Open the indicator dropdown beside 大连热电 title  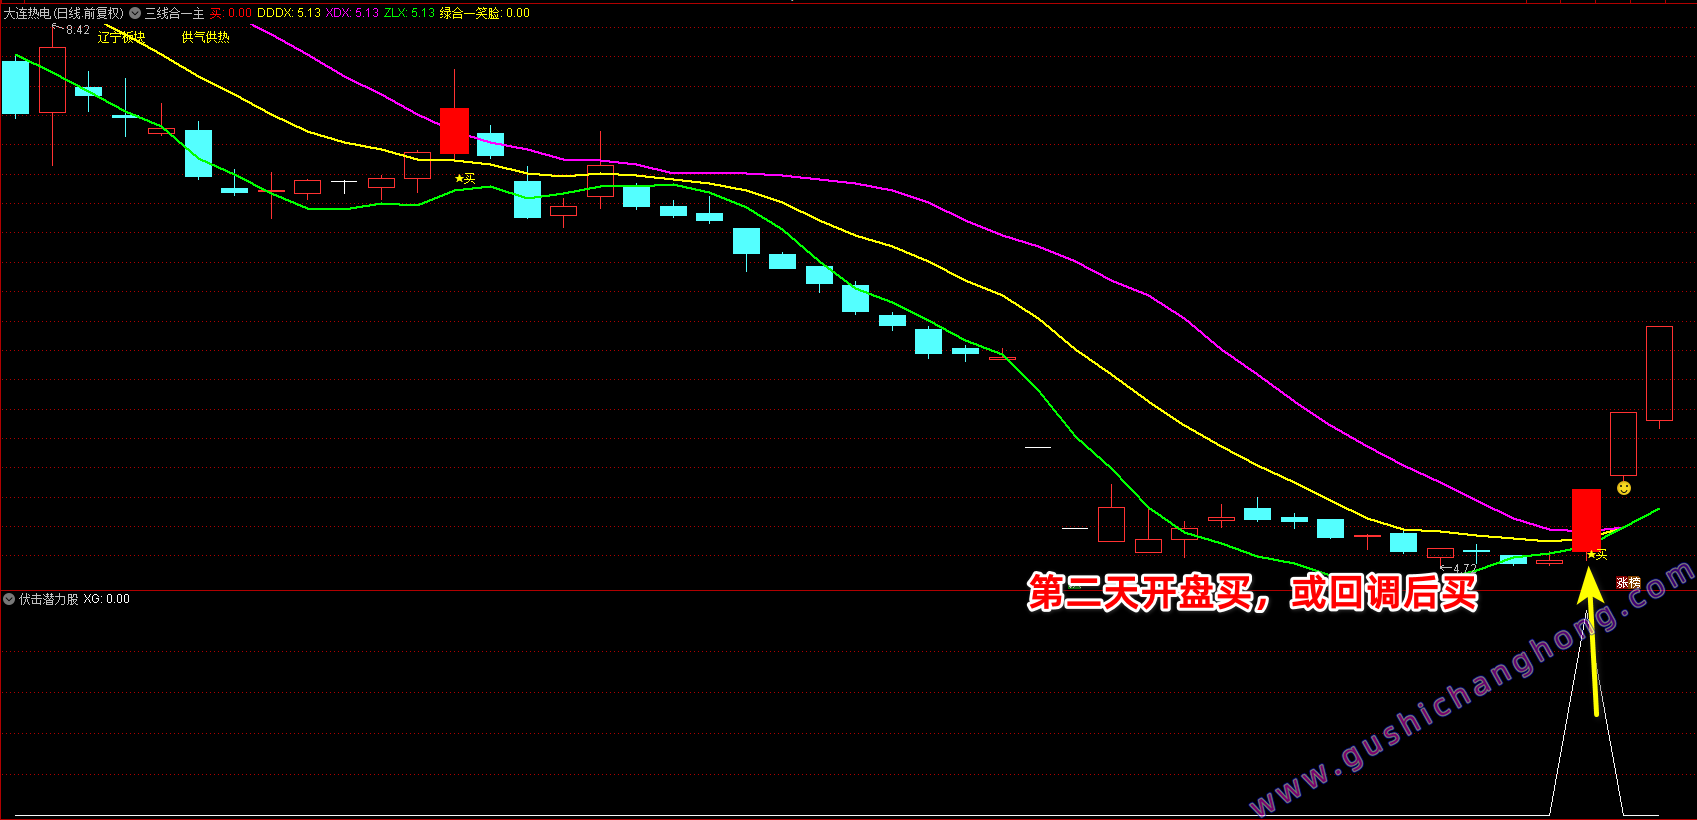135,13
